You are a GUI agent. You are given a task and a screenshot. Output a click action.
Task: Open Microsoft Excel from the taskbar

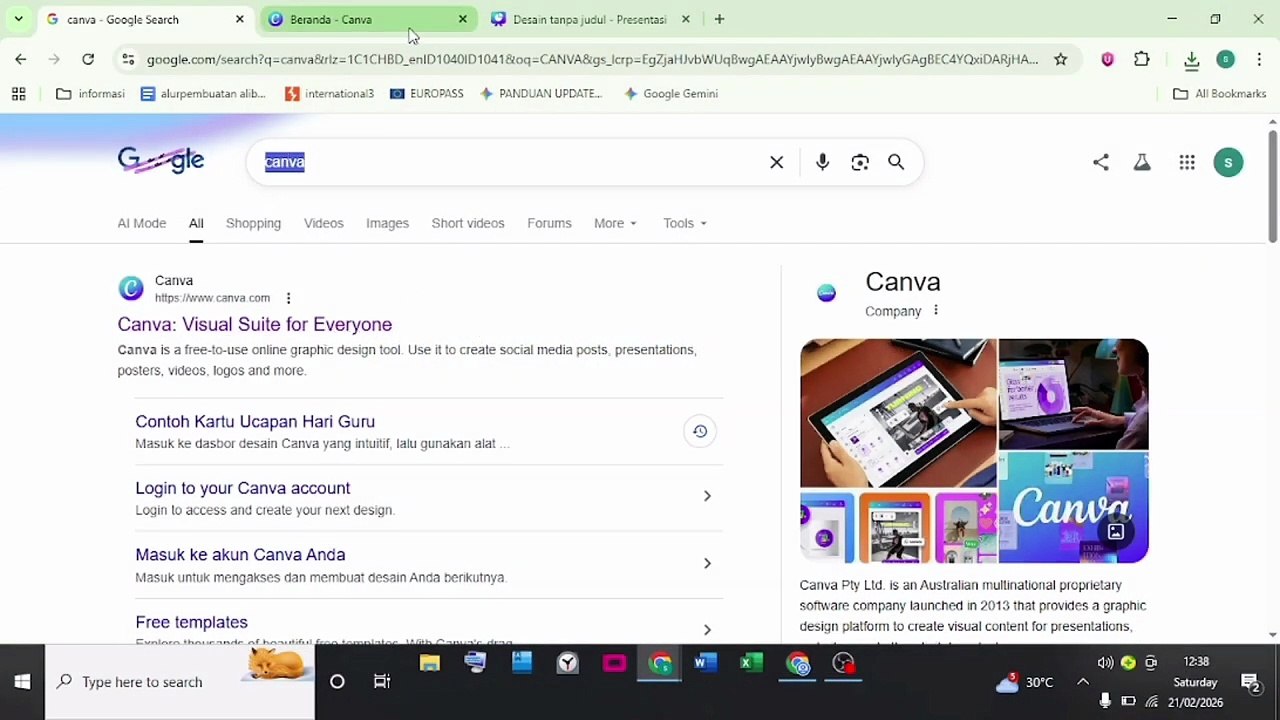point(752,663)
